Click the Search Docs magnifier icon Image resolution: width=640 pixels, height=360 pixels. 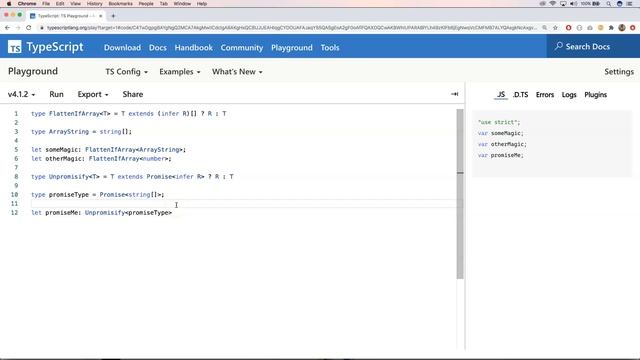[x=558, y=46]
